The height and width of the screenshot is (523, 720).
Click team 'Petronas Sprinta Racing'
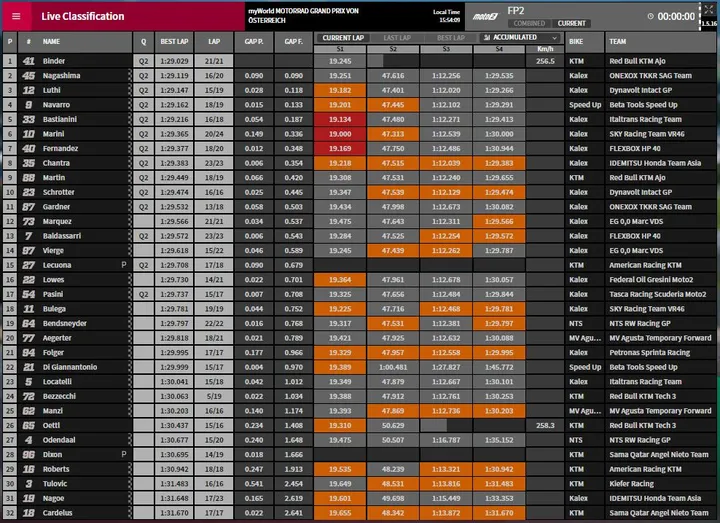(x=649, y=353)
